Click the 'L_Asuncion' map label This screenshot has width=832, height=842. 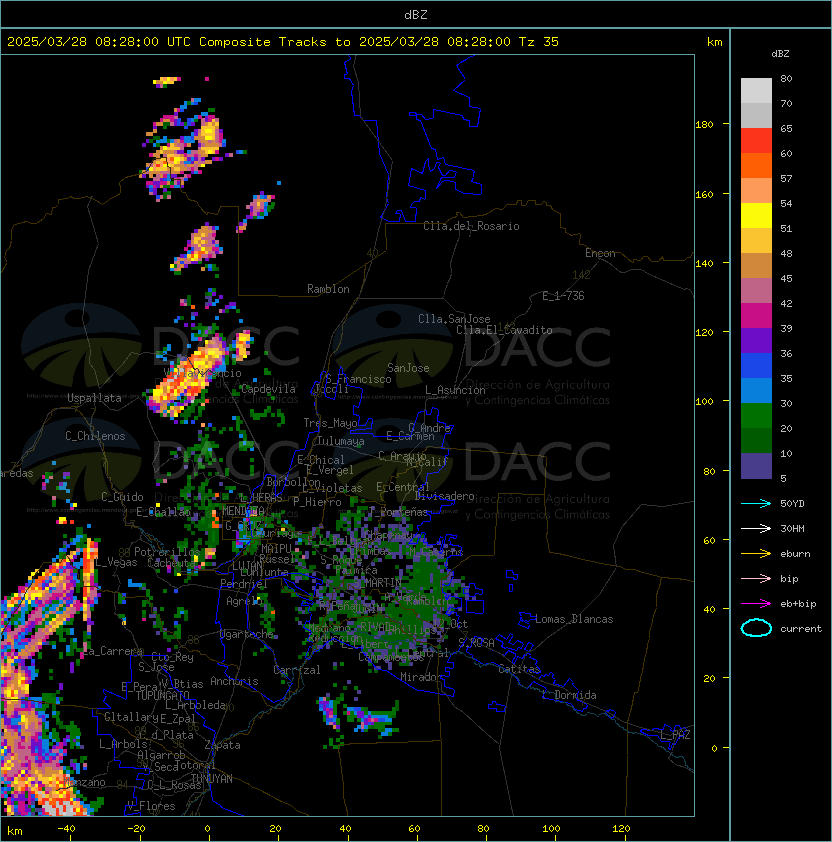(x=455, y=390)
